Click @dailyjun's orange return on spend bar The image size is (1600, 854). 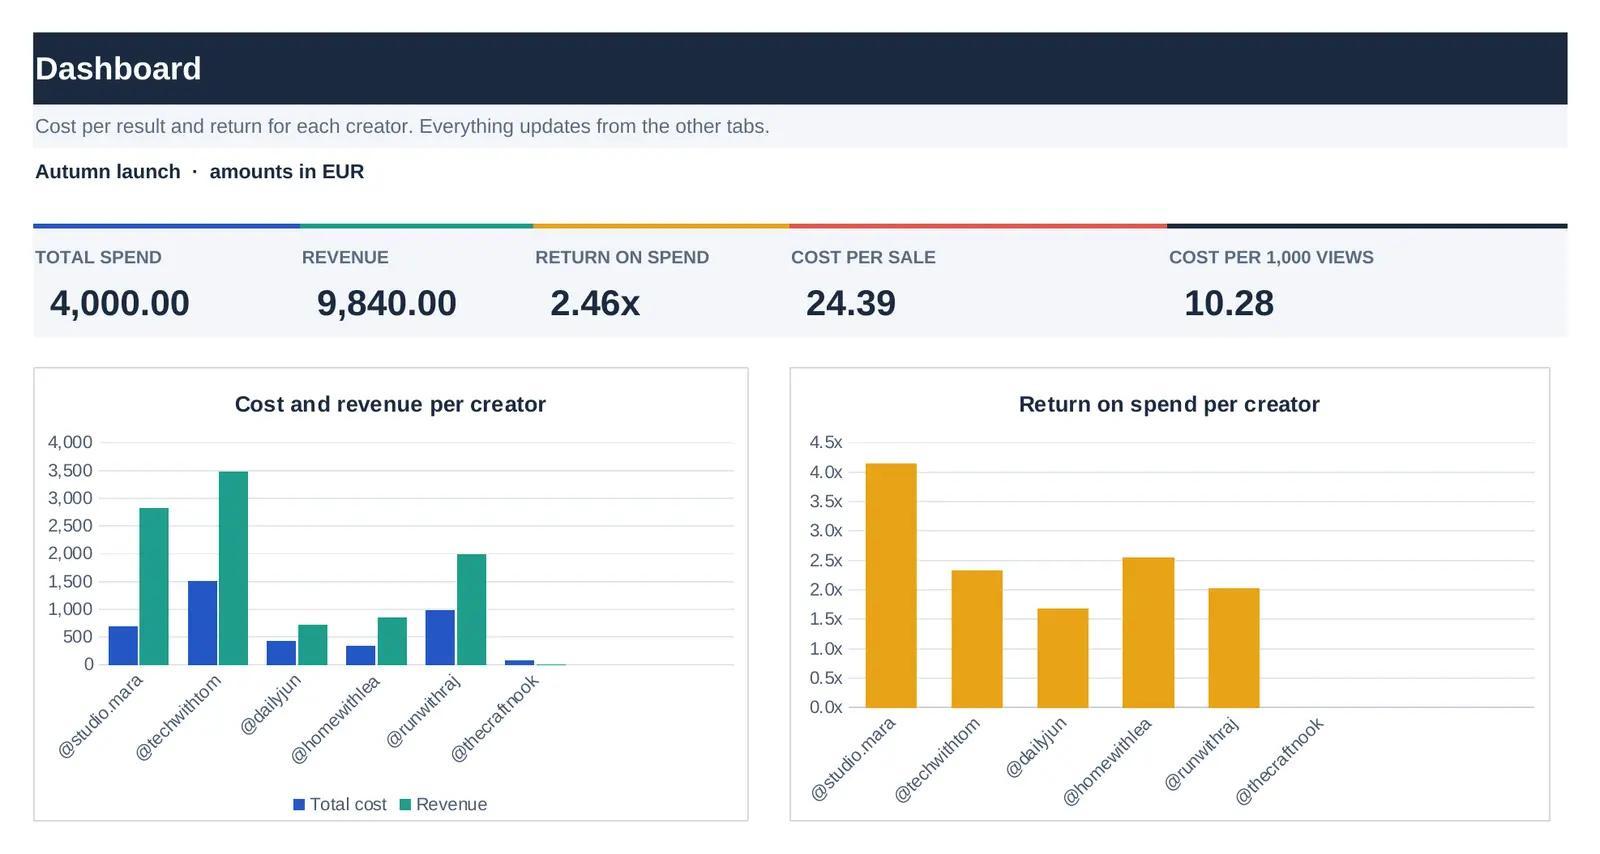point(1063,658)
